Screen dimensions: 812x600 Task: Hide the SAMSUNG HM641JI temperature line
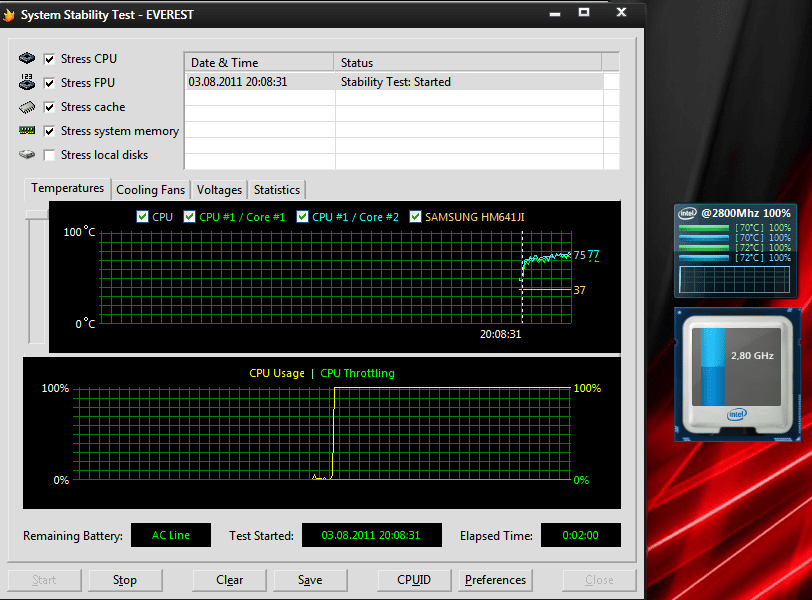click(415, 216)
